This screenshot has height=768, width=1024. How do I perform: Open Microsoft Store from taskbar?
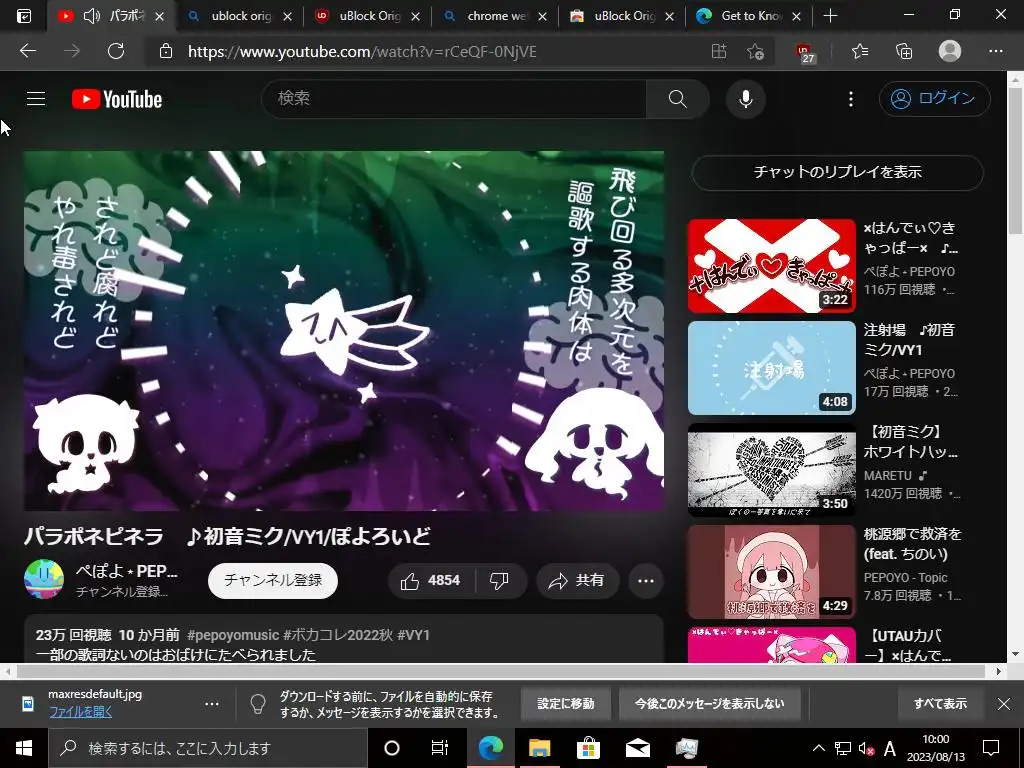pyautogui.click(x=588, y=748)
